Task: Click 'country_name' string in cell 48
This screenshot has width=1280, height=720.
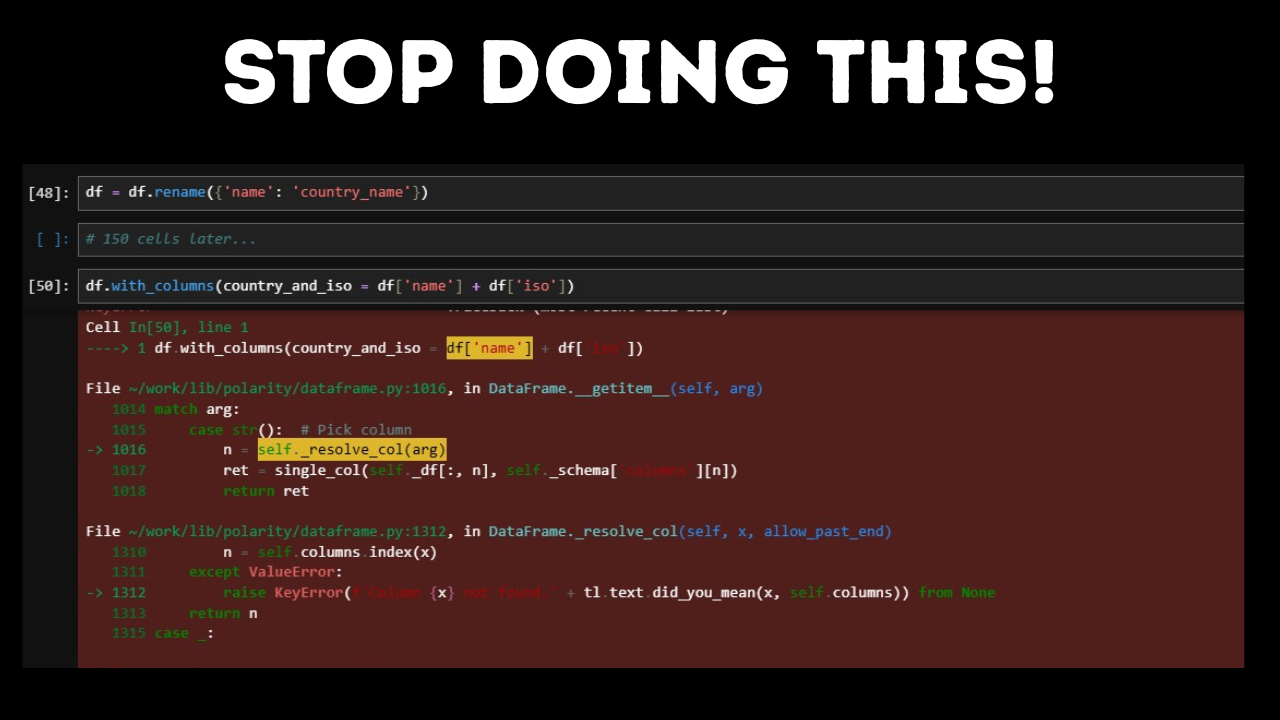Action: point(354,193)
